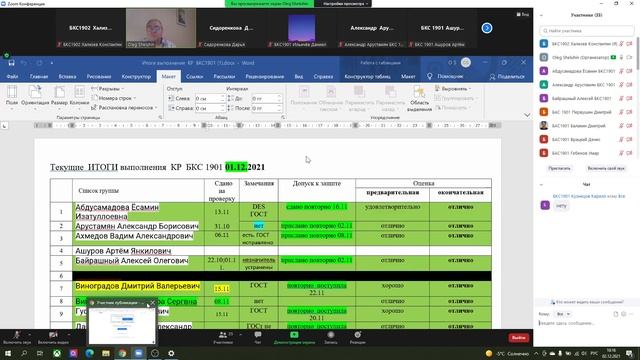Toggle Включить видео camera in Zoom

[53, 337]
